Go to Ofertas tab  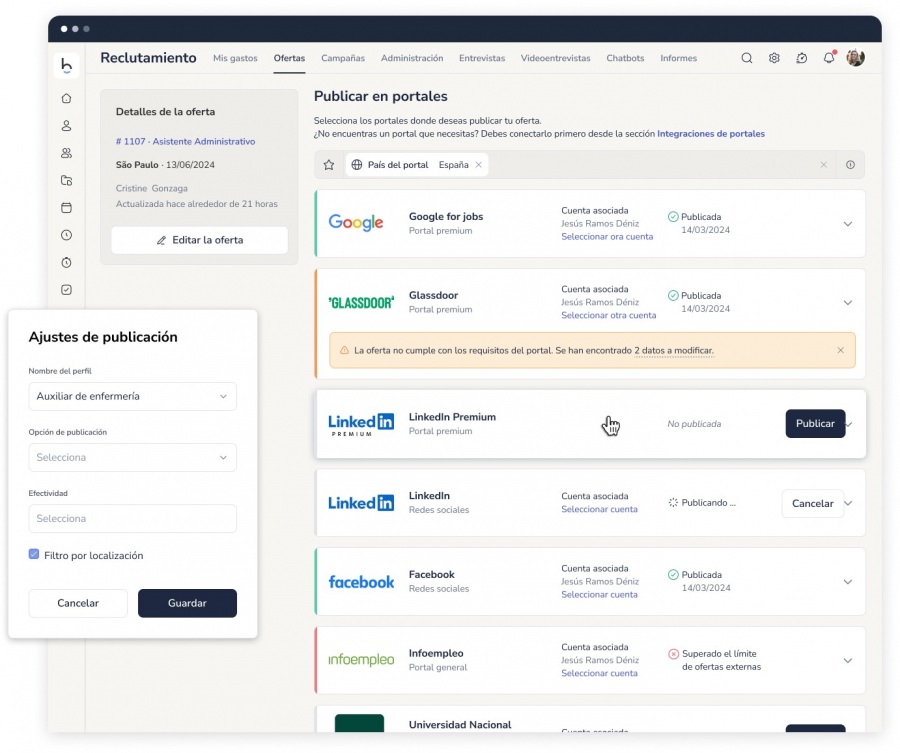coord(289,58)
